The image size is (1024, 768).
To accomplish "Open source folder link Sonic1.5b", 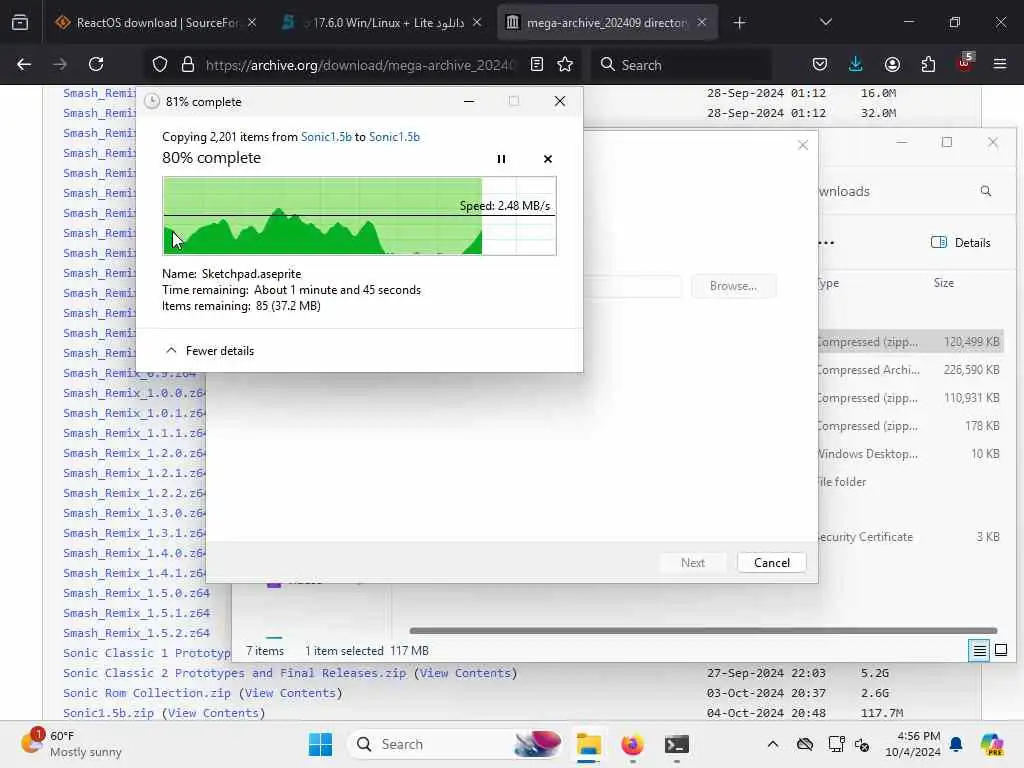I will click(326, 137).
